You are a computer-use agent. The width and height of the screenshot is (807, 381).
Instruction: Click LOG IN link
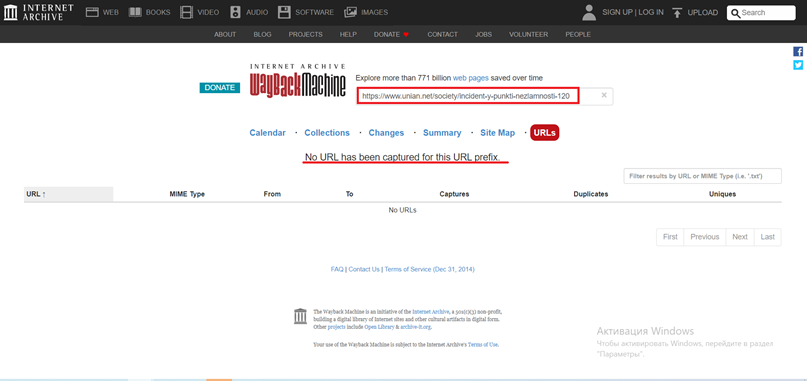651,12
